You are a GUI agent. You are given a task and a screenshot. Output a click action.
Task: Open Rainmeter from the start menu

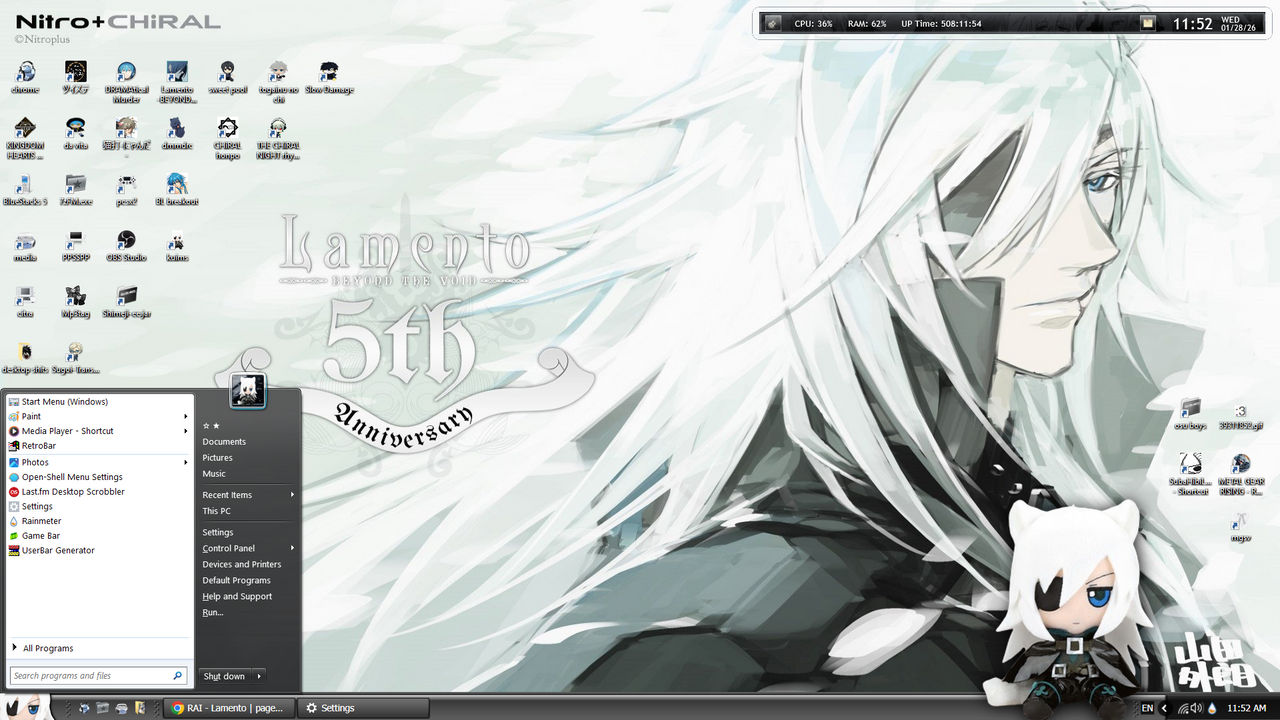(98, 521)
